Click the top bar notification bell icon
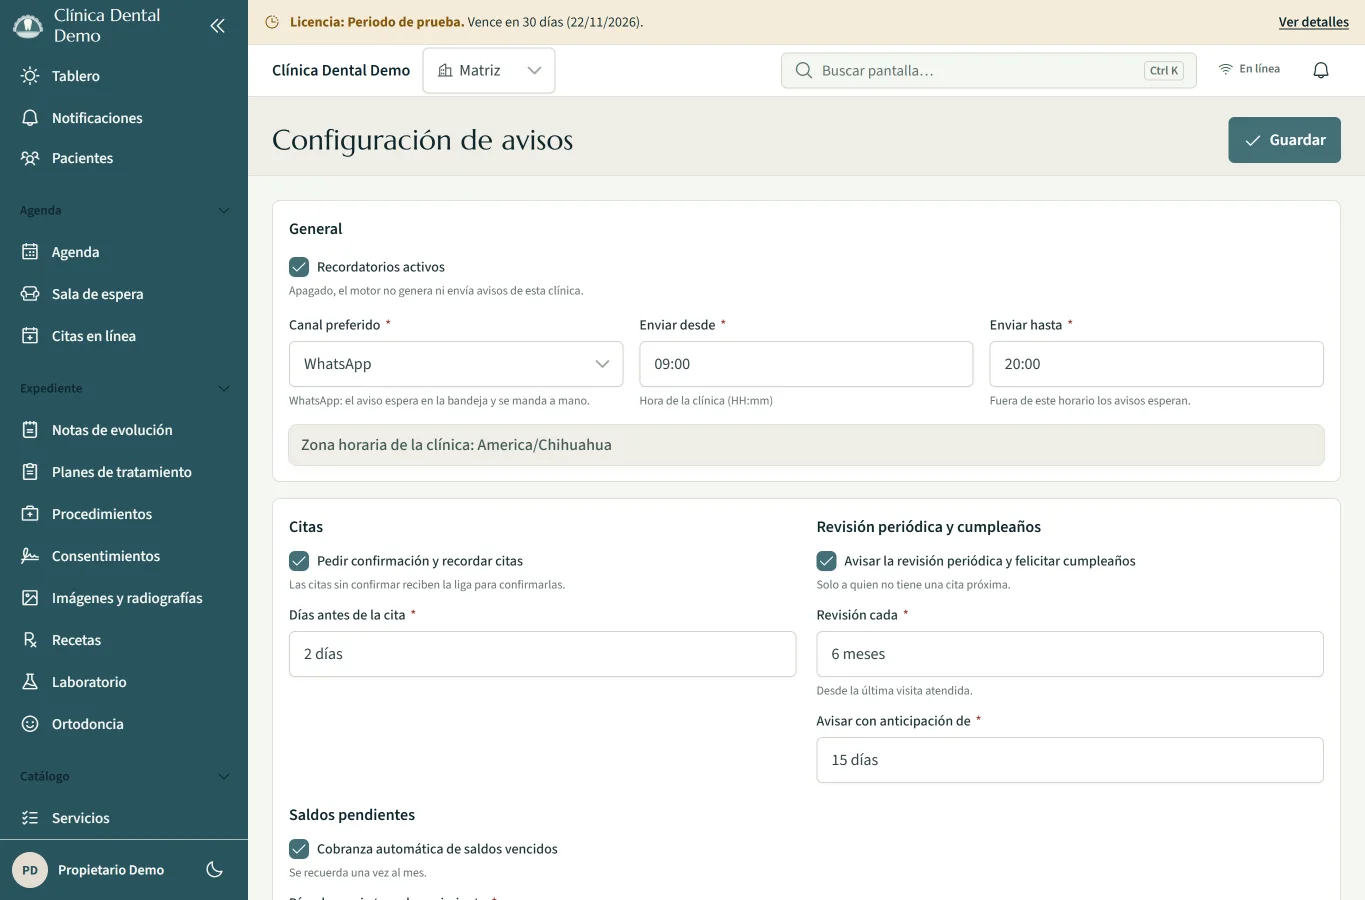The width and height of the screenshot is (1365, 900). pyautogui.click(x=1321, y=70)
